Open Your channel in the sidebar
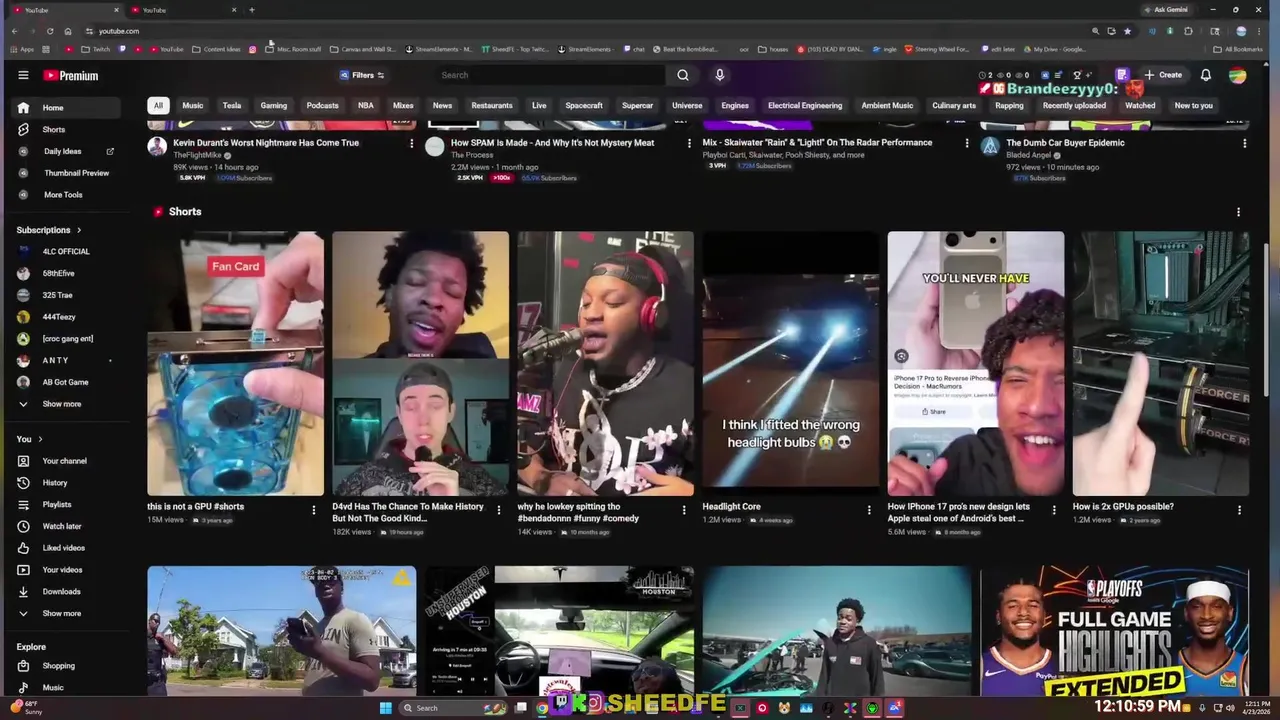Screen dimensions: 1280x720 (64, 461)
